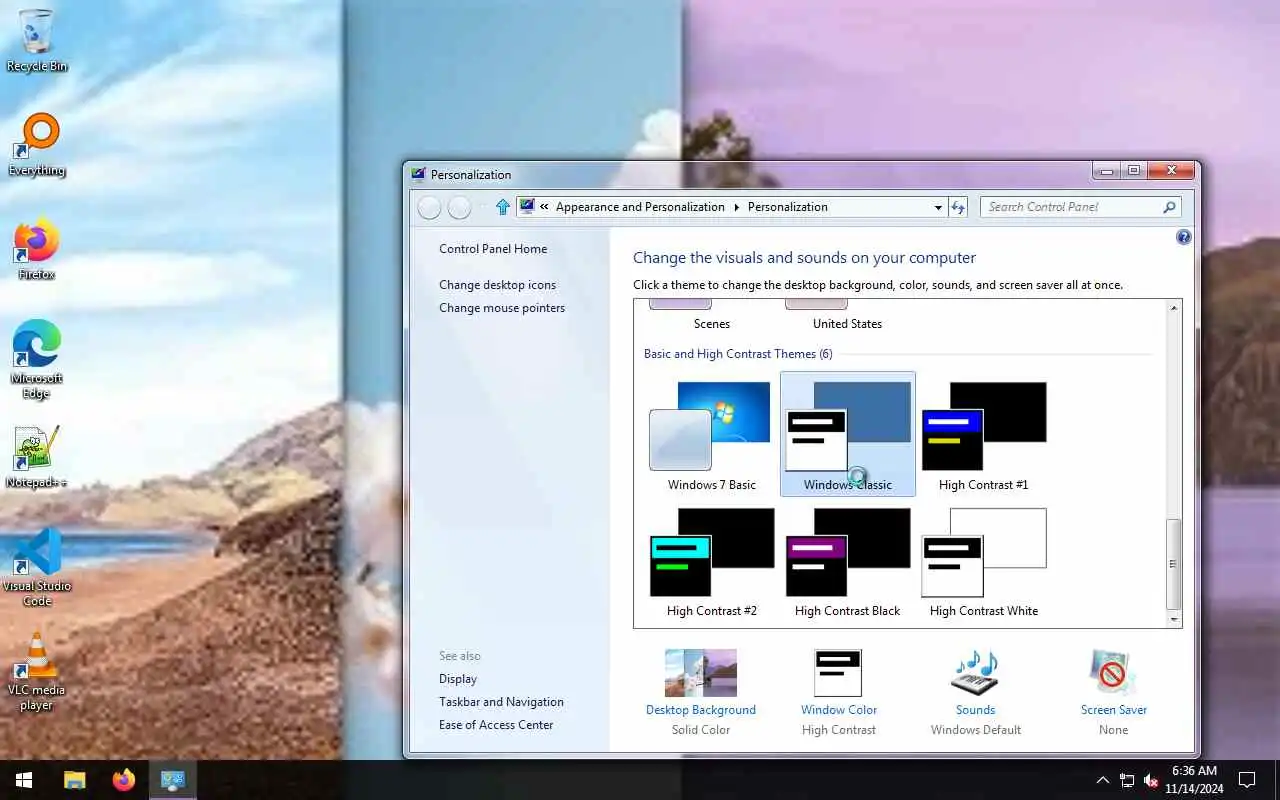Image resolution: width=1280 pixels, height=800 pixels.
Task: Select the Windows 7 Basic theme
Action: [711, 435]
